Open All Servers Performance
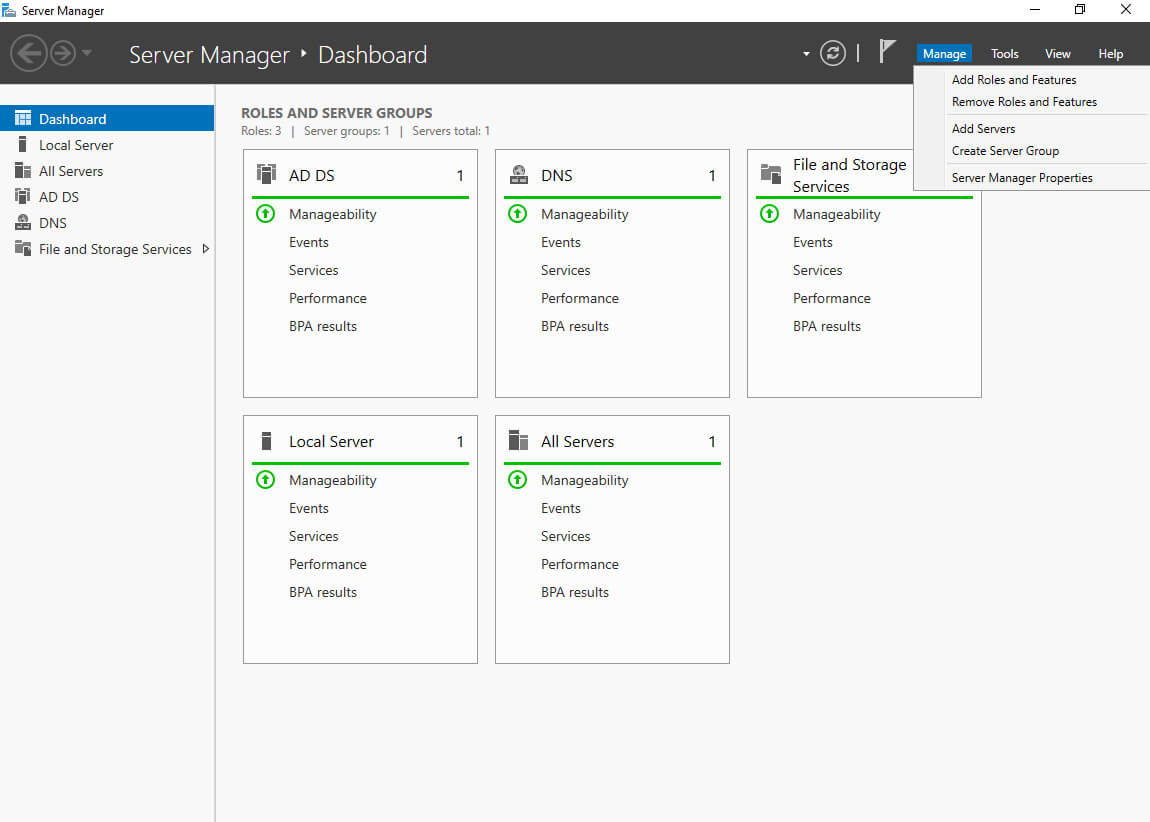Screen dimensions: 1150x822 point(579,564)
